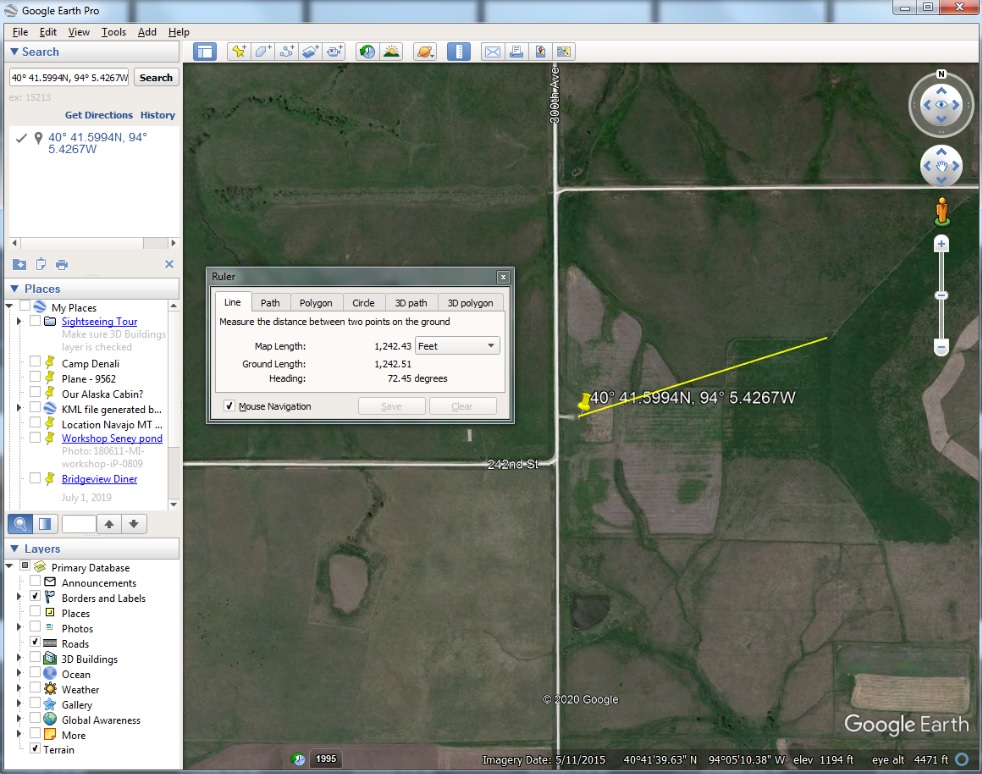This screenshot has width=982, height=774.
Task: Expand Borders and Labels layer
Action: 19,597
